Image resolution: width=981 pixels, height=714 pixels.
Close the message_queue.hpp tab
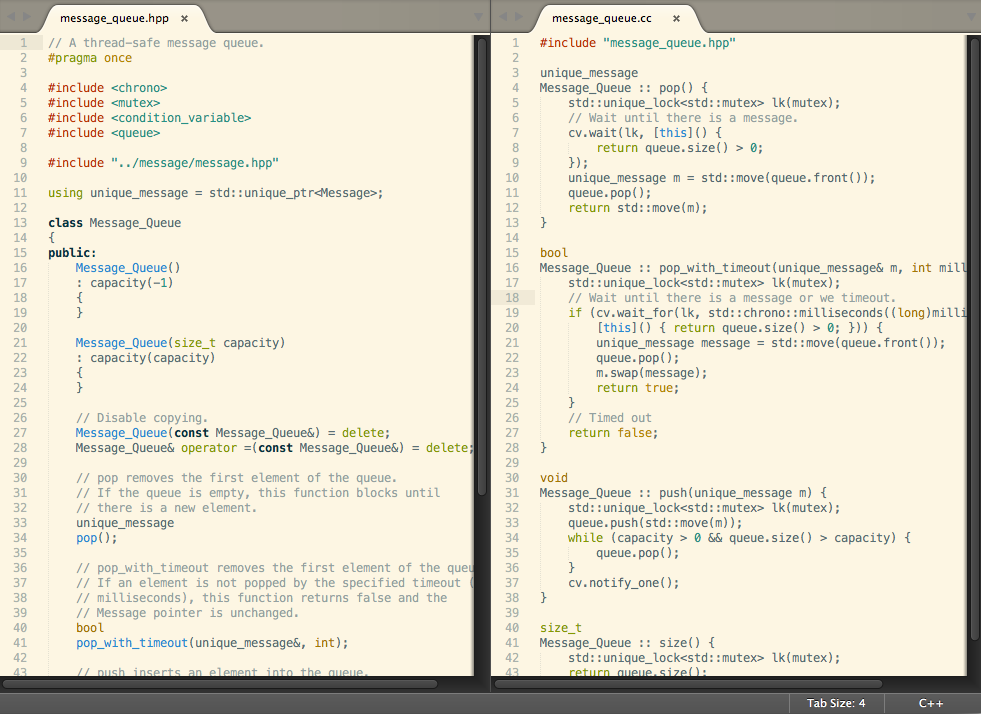coord(184,18)
